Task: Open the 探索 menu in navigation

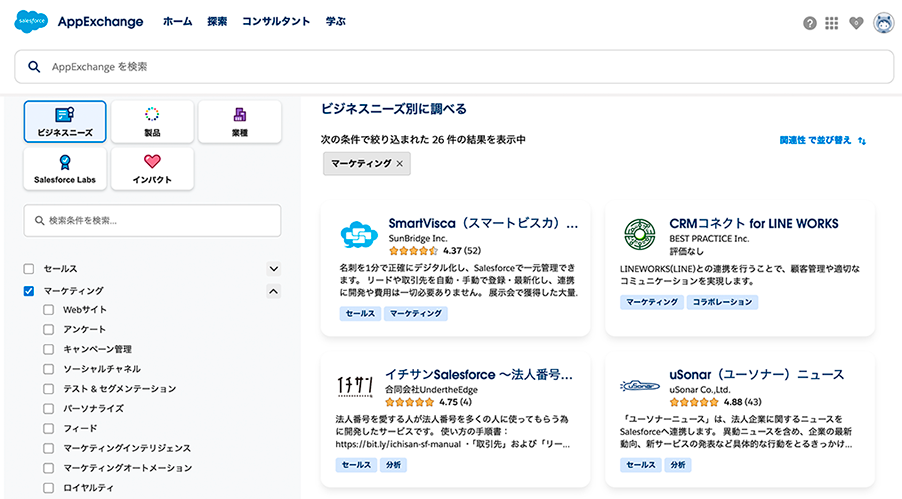Action: pyautogui.click(x=217, y=22)
